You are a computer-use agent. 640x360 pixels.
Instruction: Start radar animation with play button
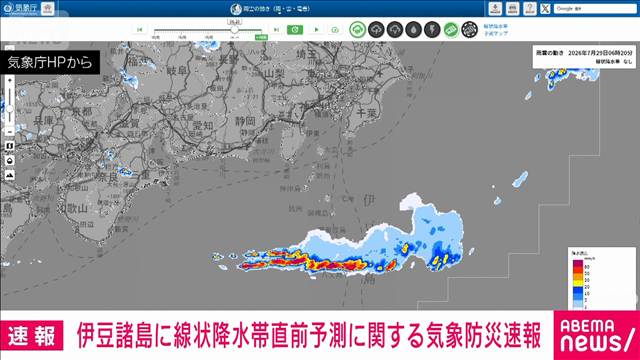(x=316, y=29)
